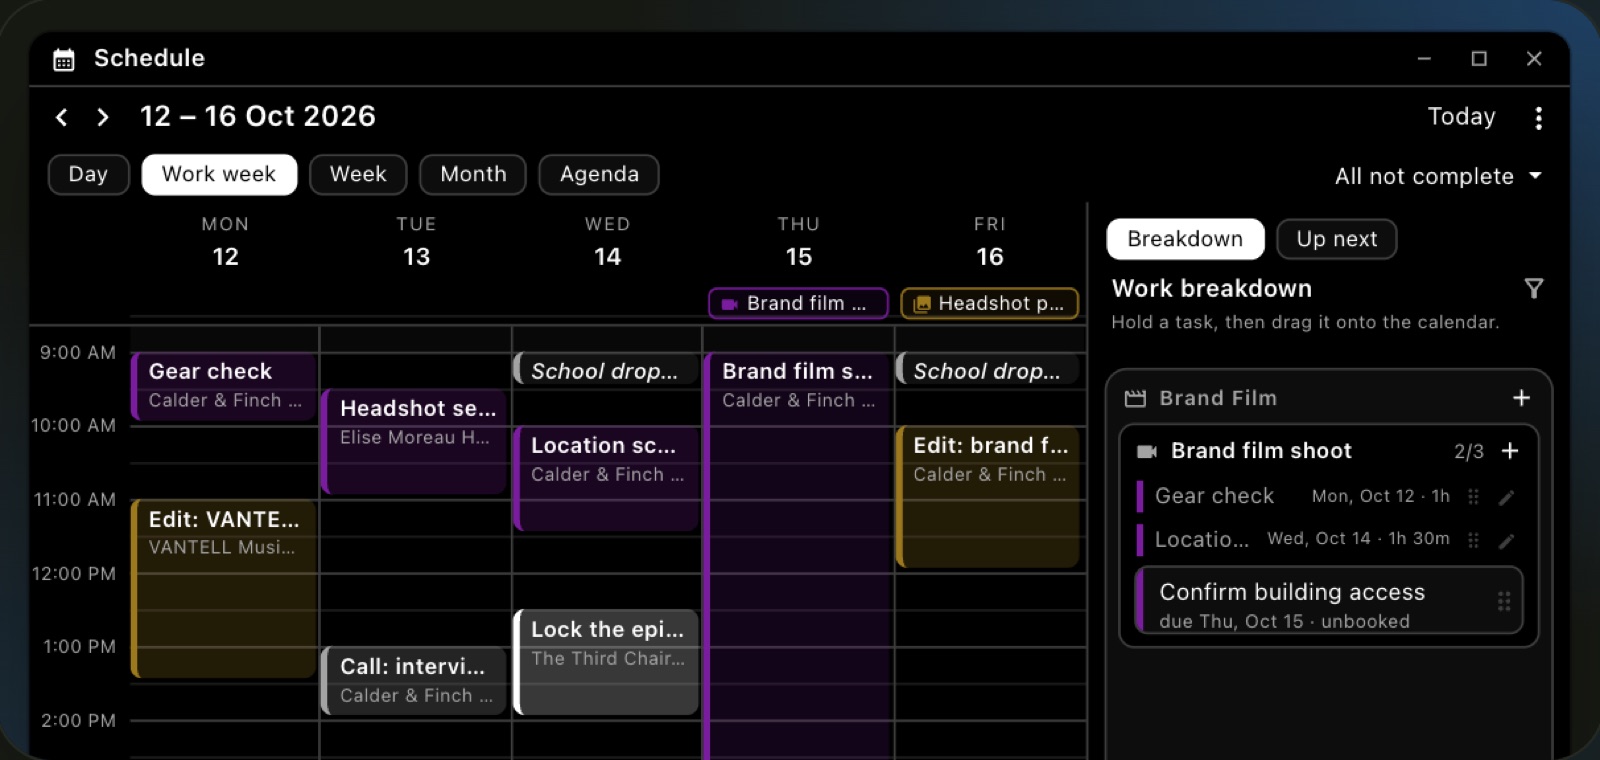Open Tuesday's Headshot session event
This screenshot has height=760, width=1600.
tap(415, 441)
